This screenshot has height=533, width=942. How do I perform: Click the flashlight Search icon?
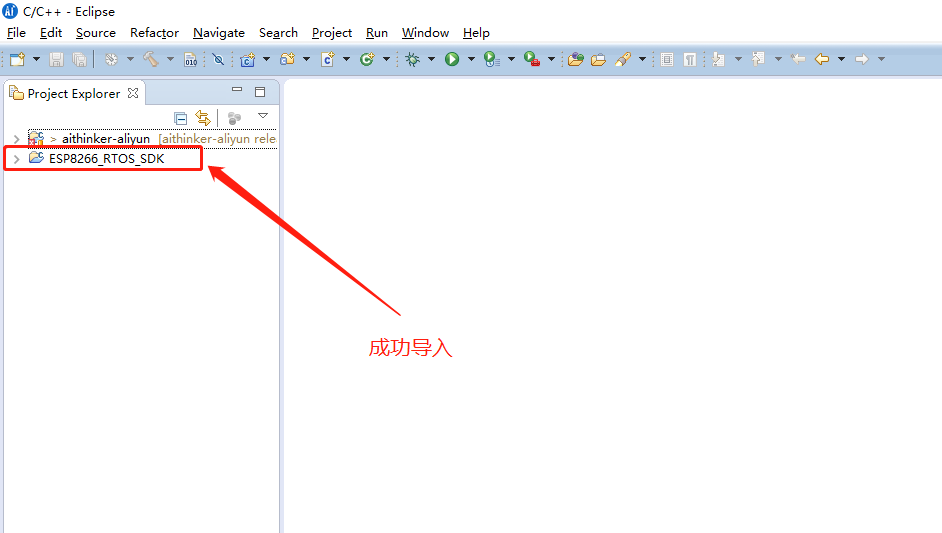point(623,59)
